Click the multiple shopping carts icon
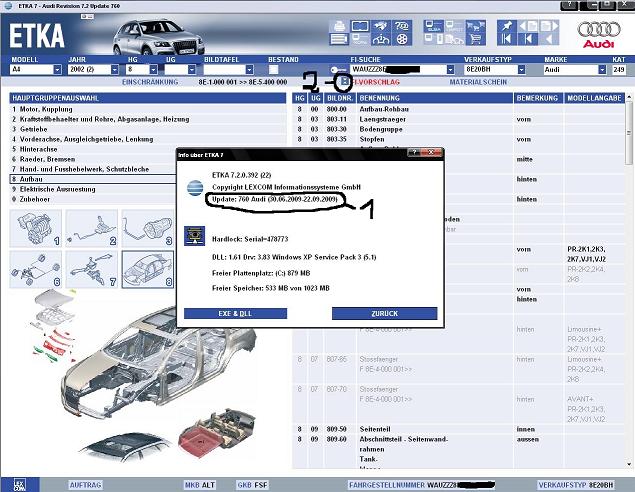Screen dimensions: 635x492 point(476,26)
